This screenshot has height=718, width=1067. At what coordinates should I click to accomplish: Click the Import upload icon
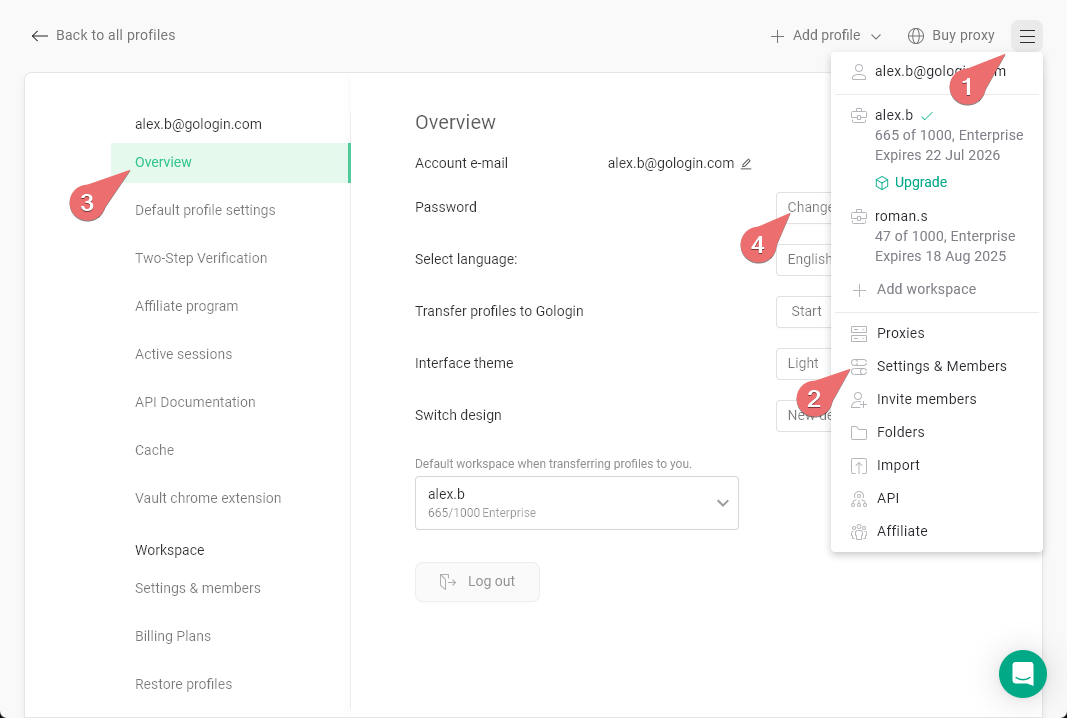pos(859,466)
